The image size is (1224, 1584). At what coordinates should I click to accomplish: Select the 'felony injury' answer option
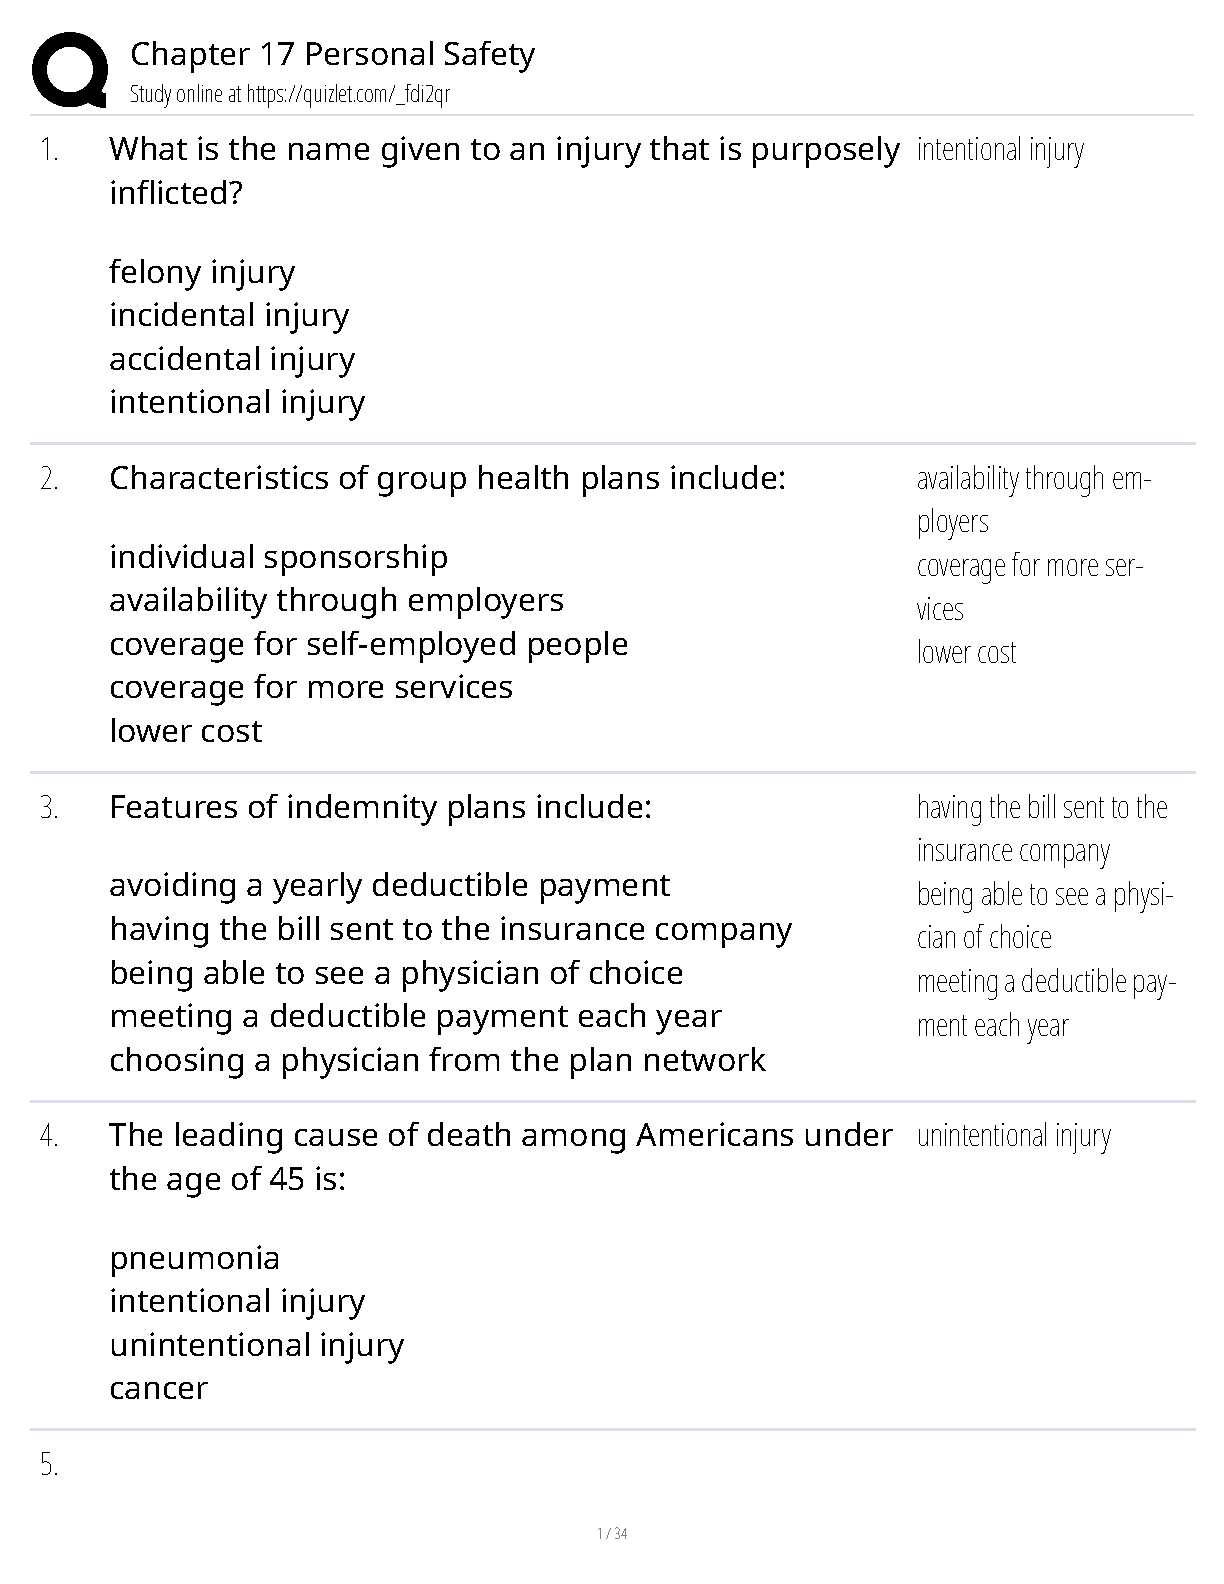[202, 272]
